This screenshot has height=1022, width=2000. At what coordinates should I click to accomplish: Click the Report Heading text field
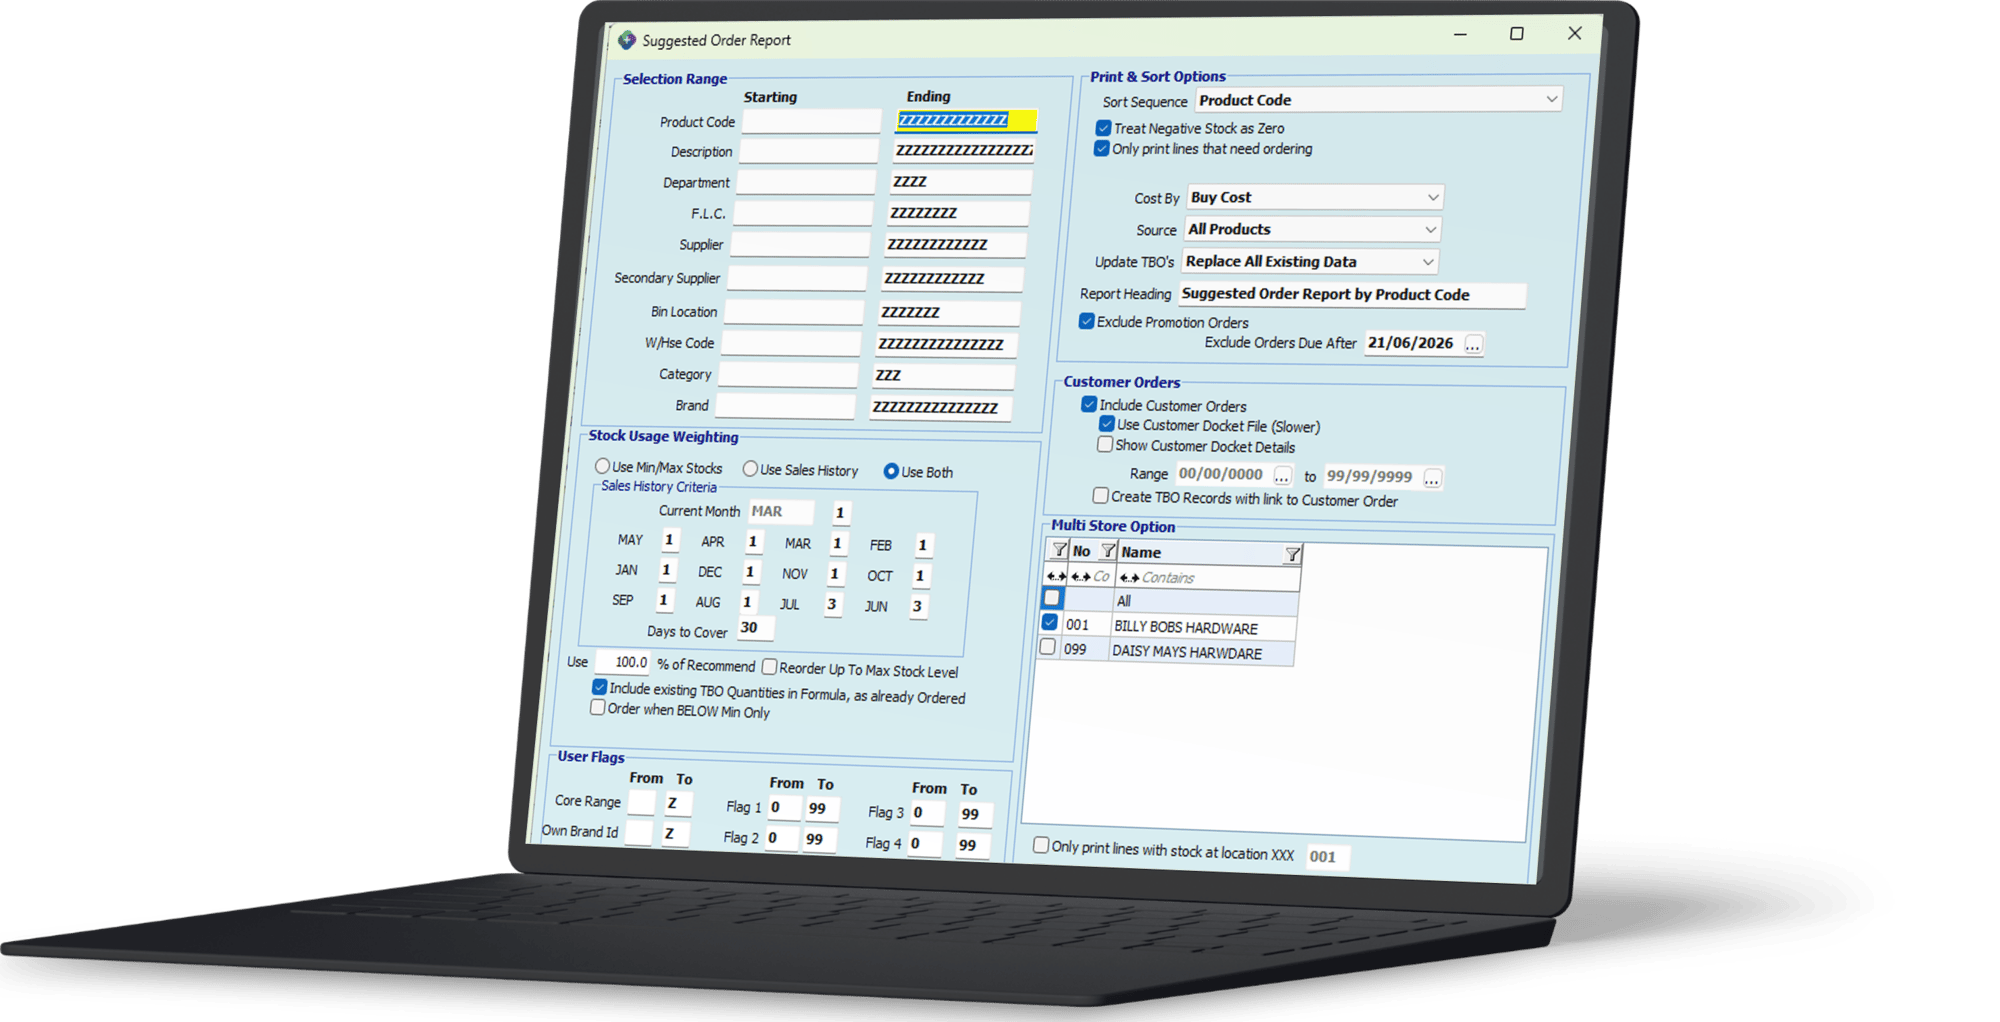tap(1352, 295)
